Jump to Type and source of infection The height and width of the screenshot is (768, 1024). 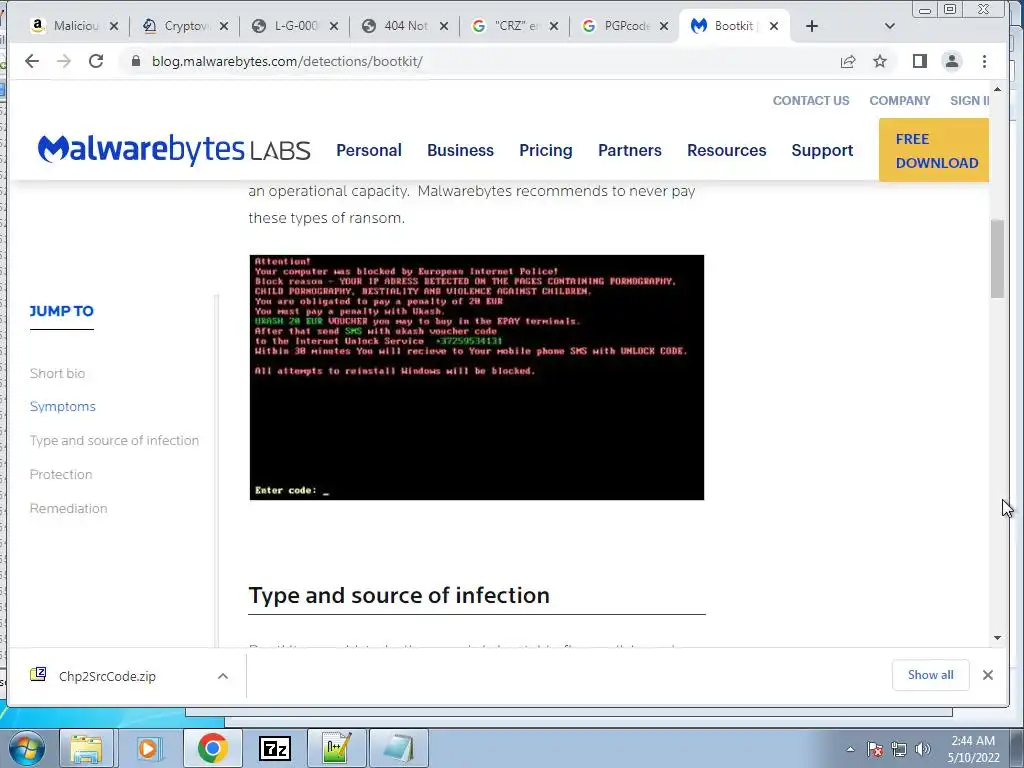(x=114, y=440)
